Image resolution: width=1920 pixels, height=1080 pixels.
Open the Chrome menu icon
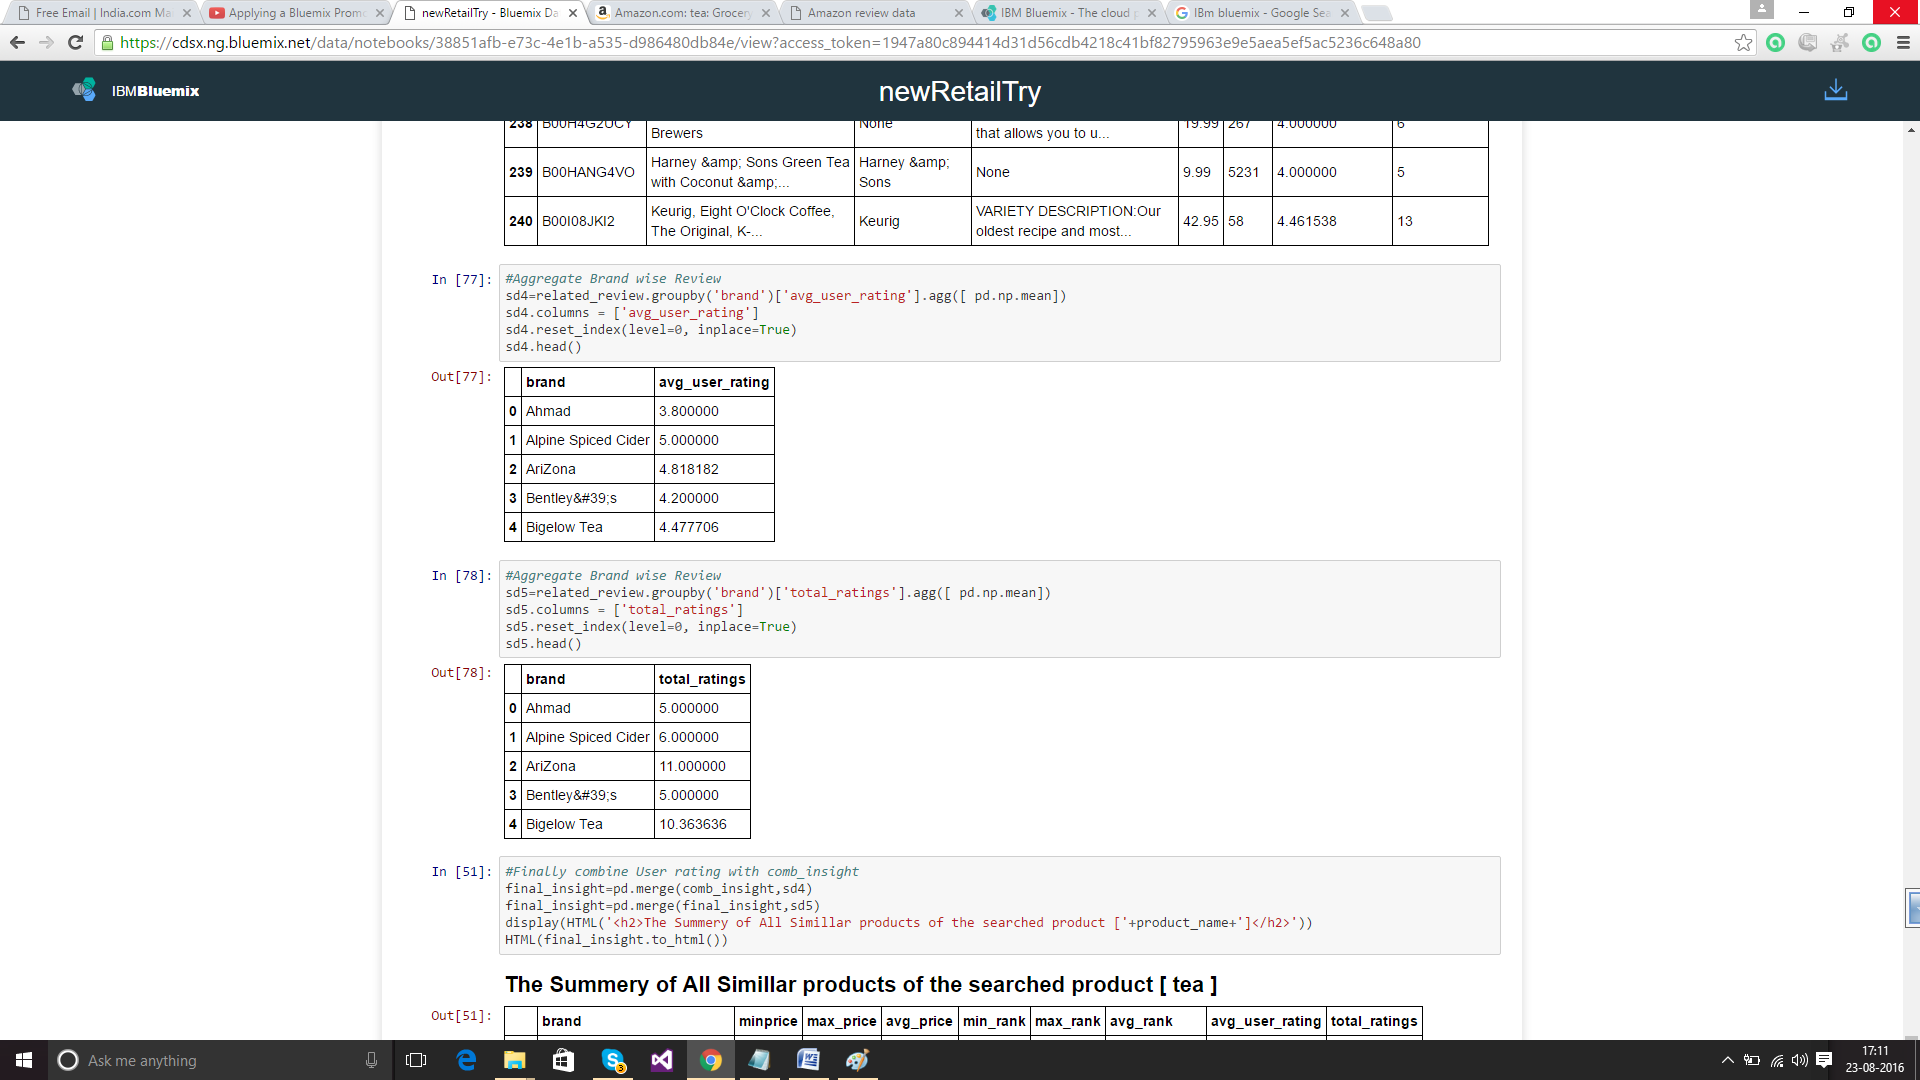pos(1903,43)
